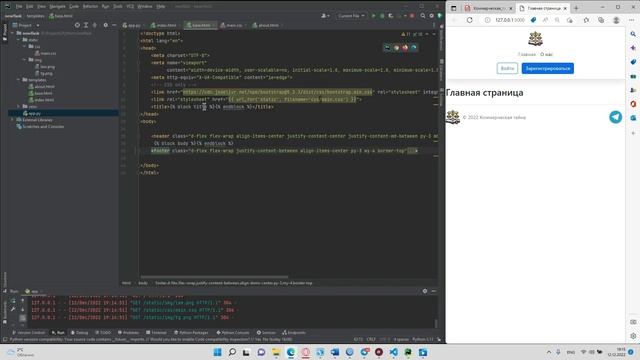The width and height of the screenshot is (640, 360).
Task: Open the Refactor menu
Action: click(x=90, y=7)
